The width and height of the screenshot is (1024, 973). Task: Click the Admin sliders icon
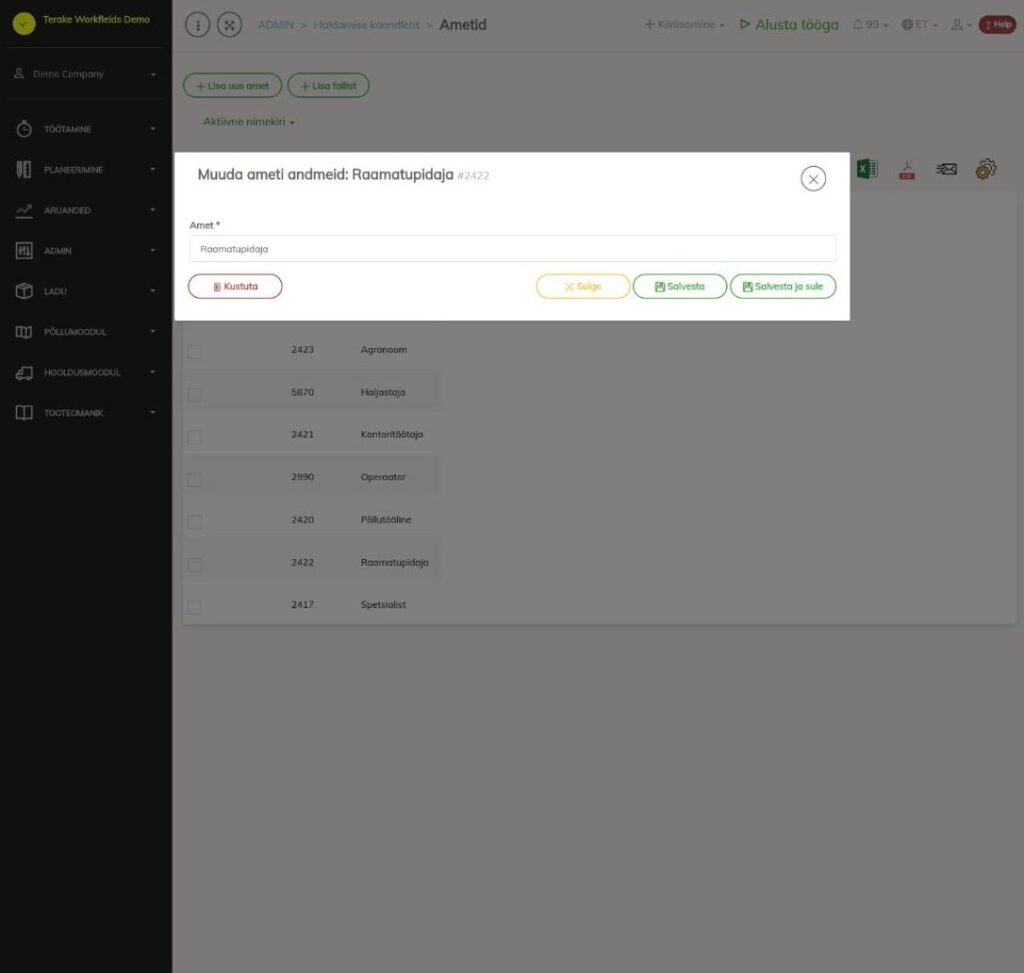point(24,251)
